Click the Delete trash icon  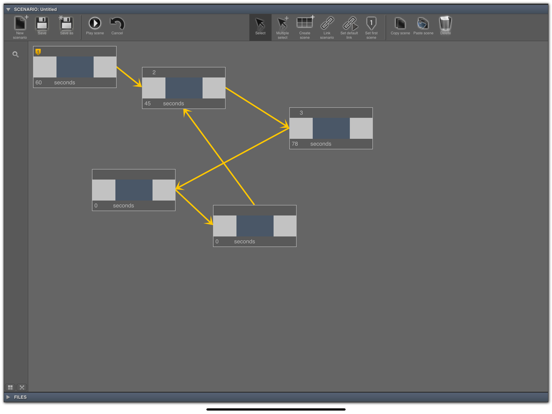tap(445, 25)
